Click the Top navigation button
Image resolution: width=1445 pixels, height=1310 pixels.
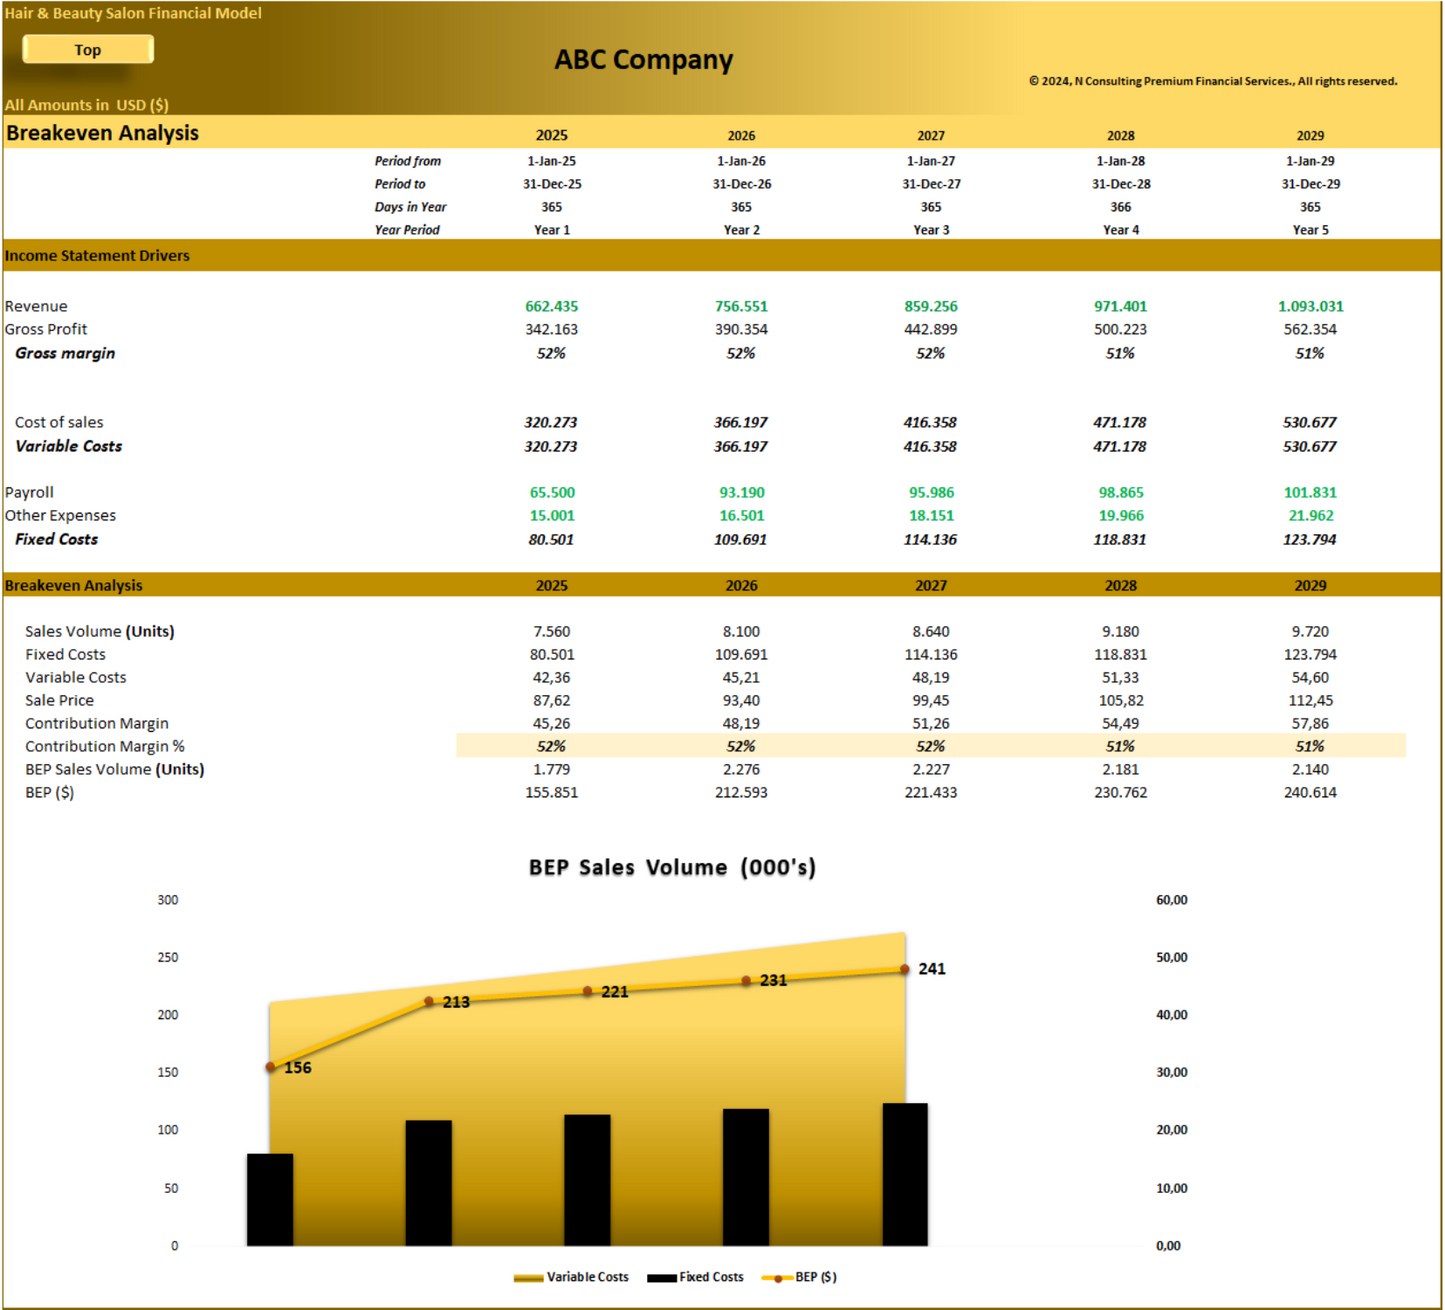88,49
